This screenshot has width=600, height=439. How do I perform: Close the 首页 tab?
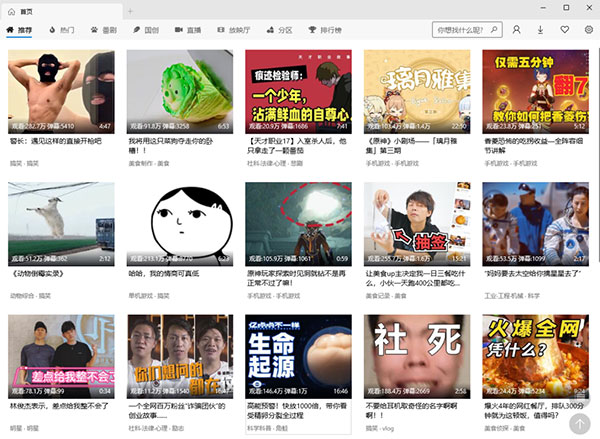coord(111,9)
